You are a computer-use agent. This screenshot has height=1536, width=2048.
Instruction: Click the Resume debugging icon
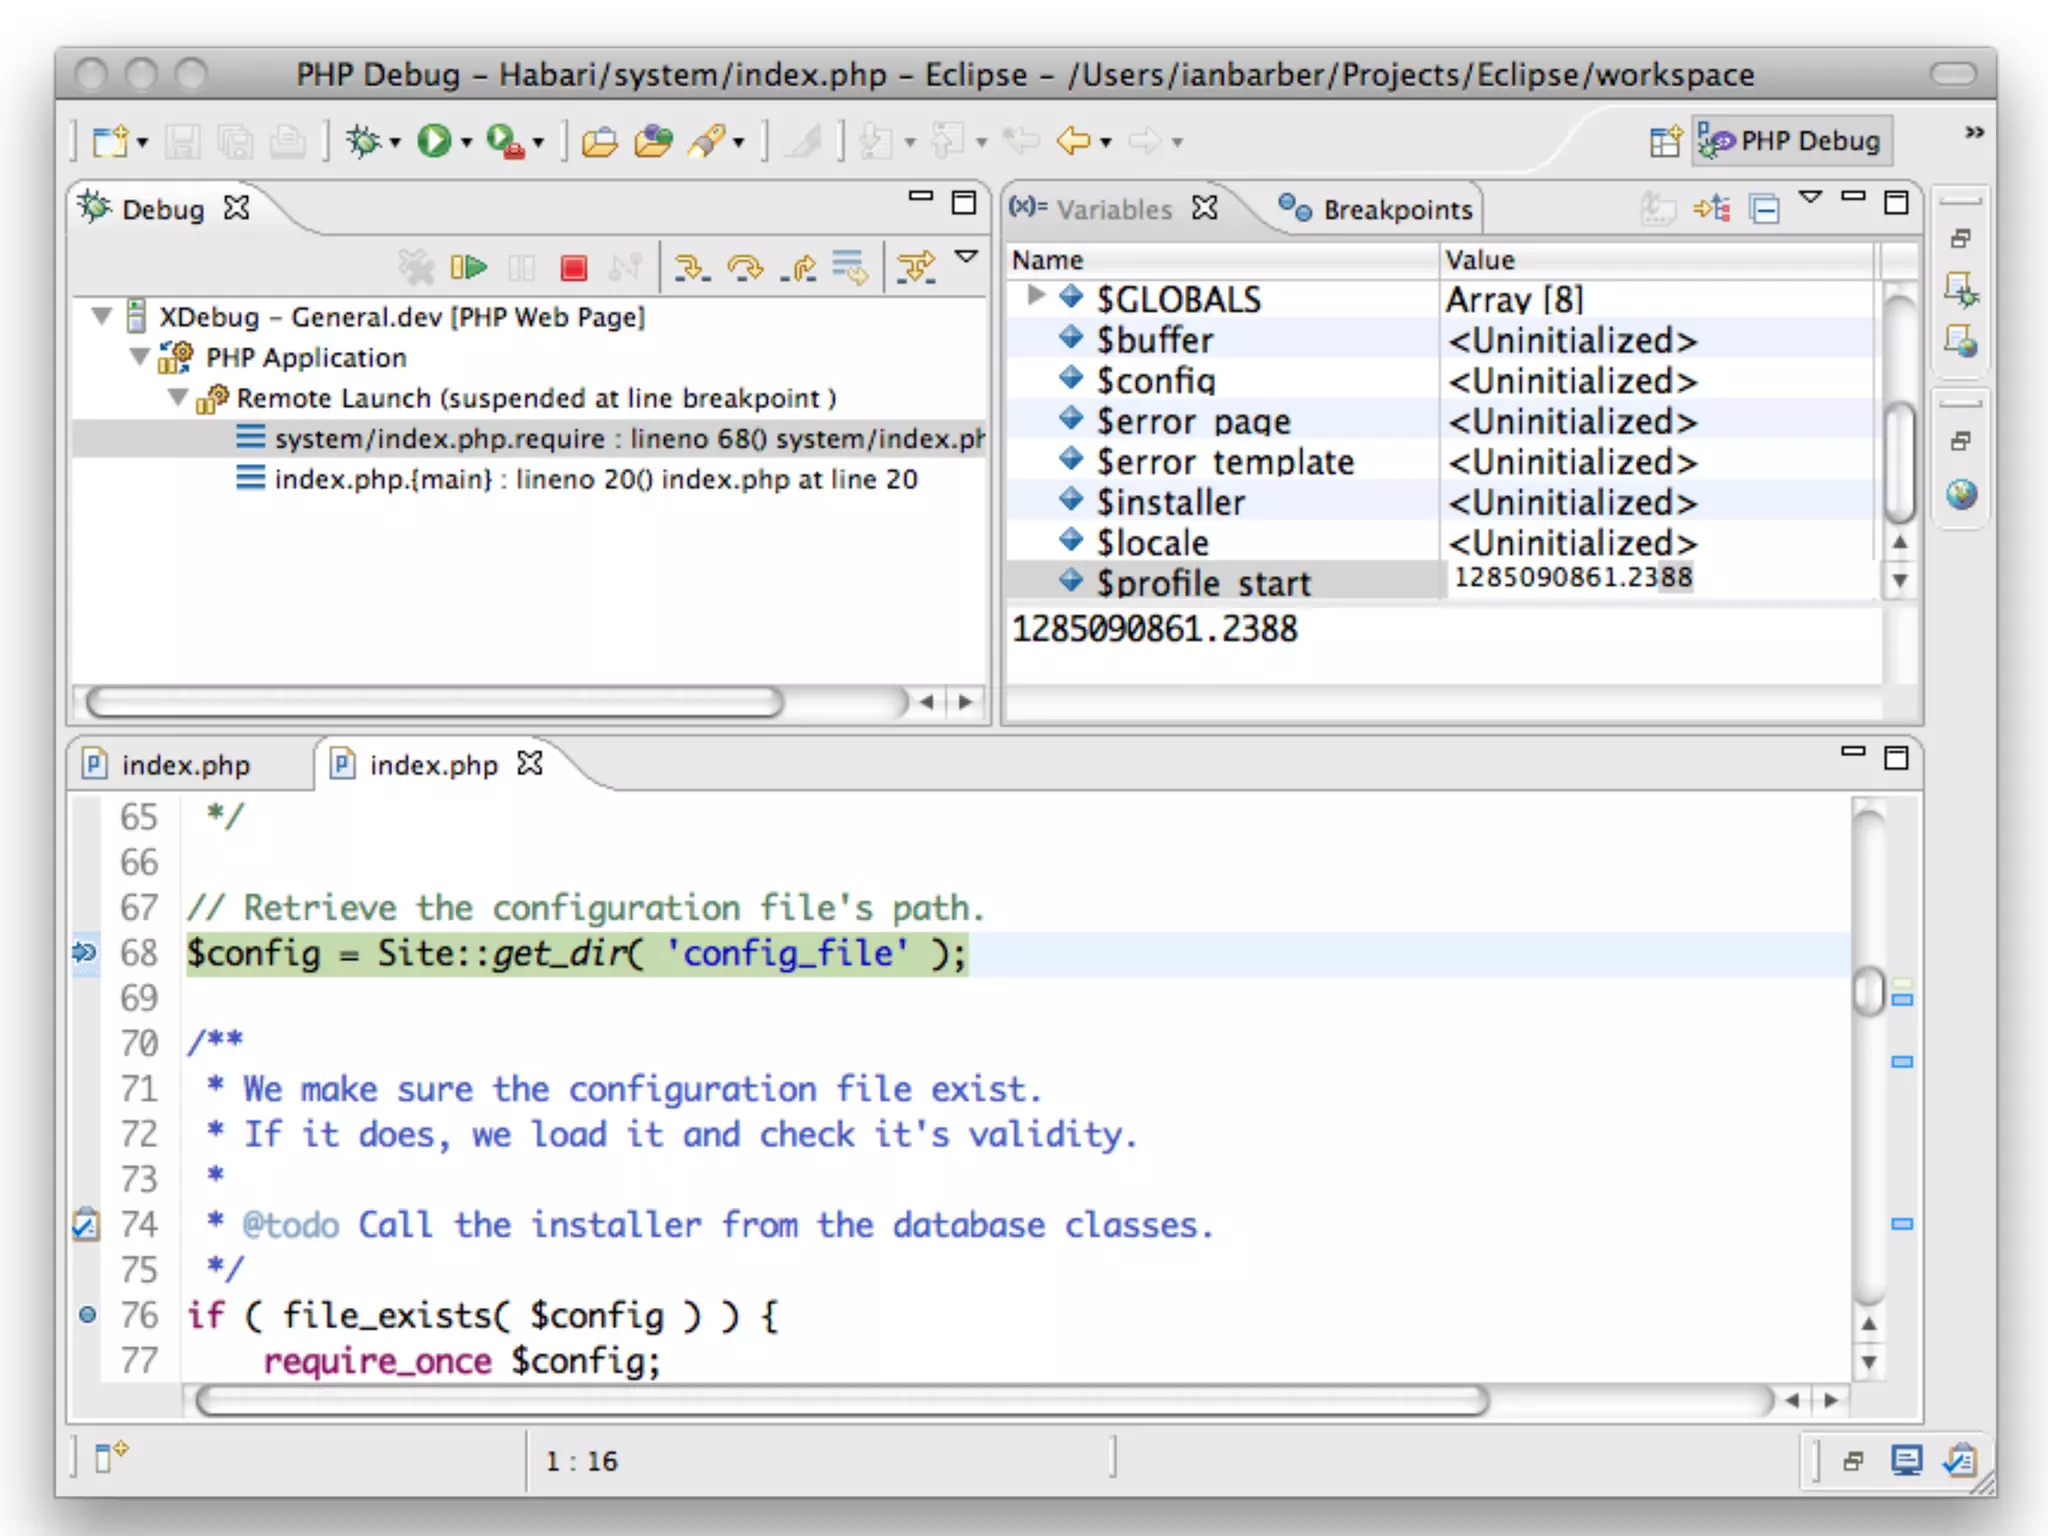click(x=468, y=267)
